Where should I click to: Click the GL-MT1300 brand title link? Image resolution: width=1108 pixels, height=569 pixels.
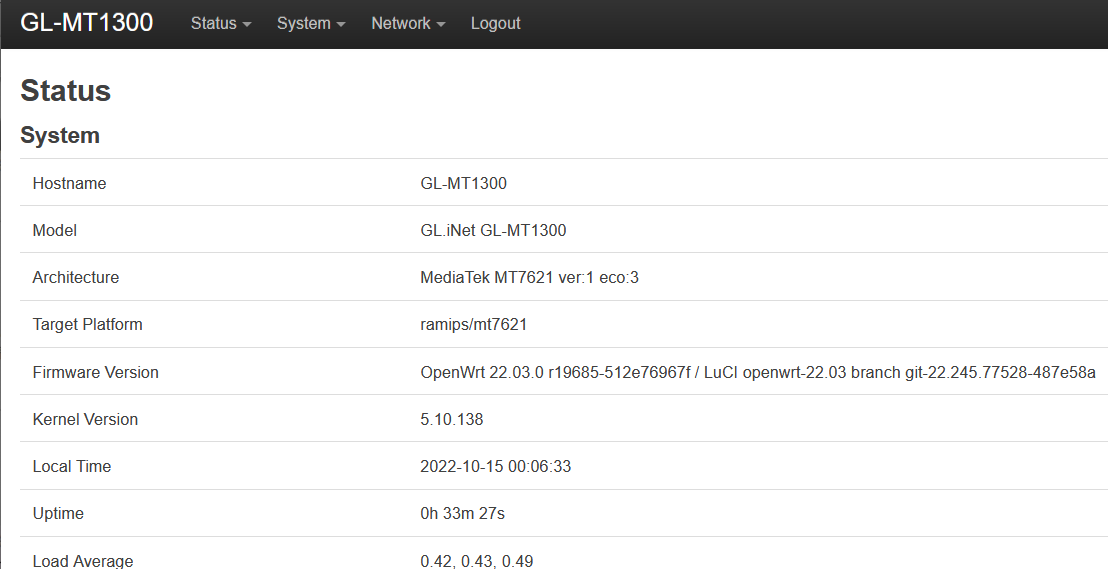pos(86,23)
